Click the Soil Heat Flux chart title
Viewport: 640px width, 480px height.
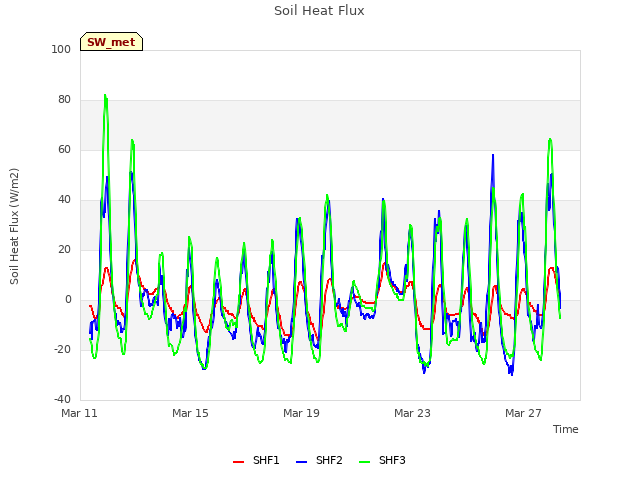pyautogui.click(x=319, y=11)
